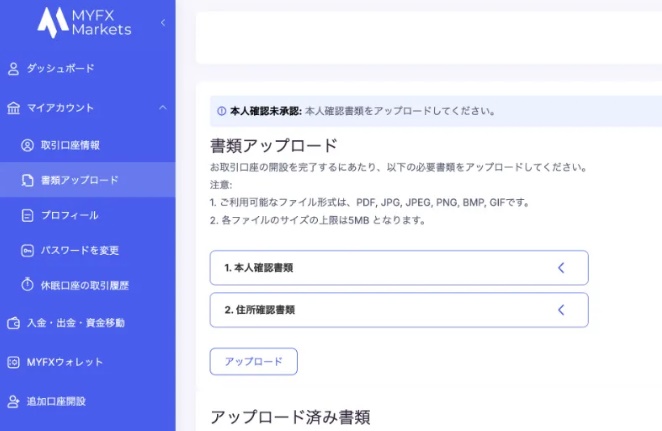
Task: Click the パスワードを変更 key icon
Action: point(27,250)
